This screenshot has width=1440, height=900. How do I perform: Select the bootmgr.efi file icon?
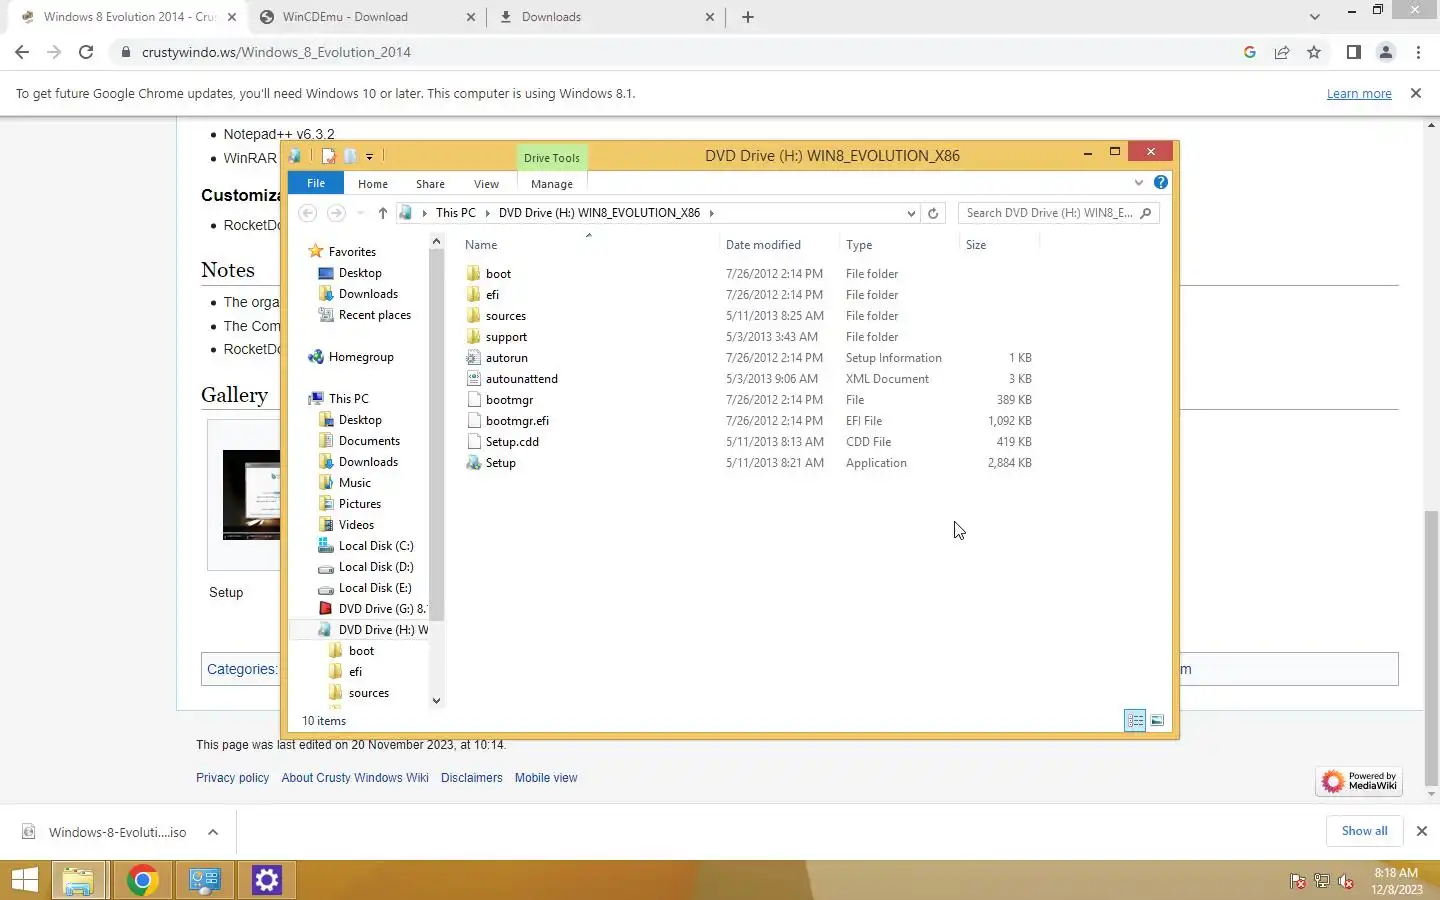pos(474,421)
